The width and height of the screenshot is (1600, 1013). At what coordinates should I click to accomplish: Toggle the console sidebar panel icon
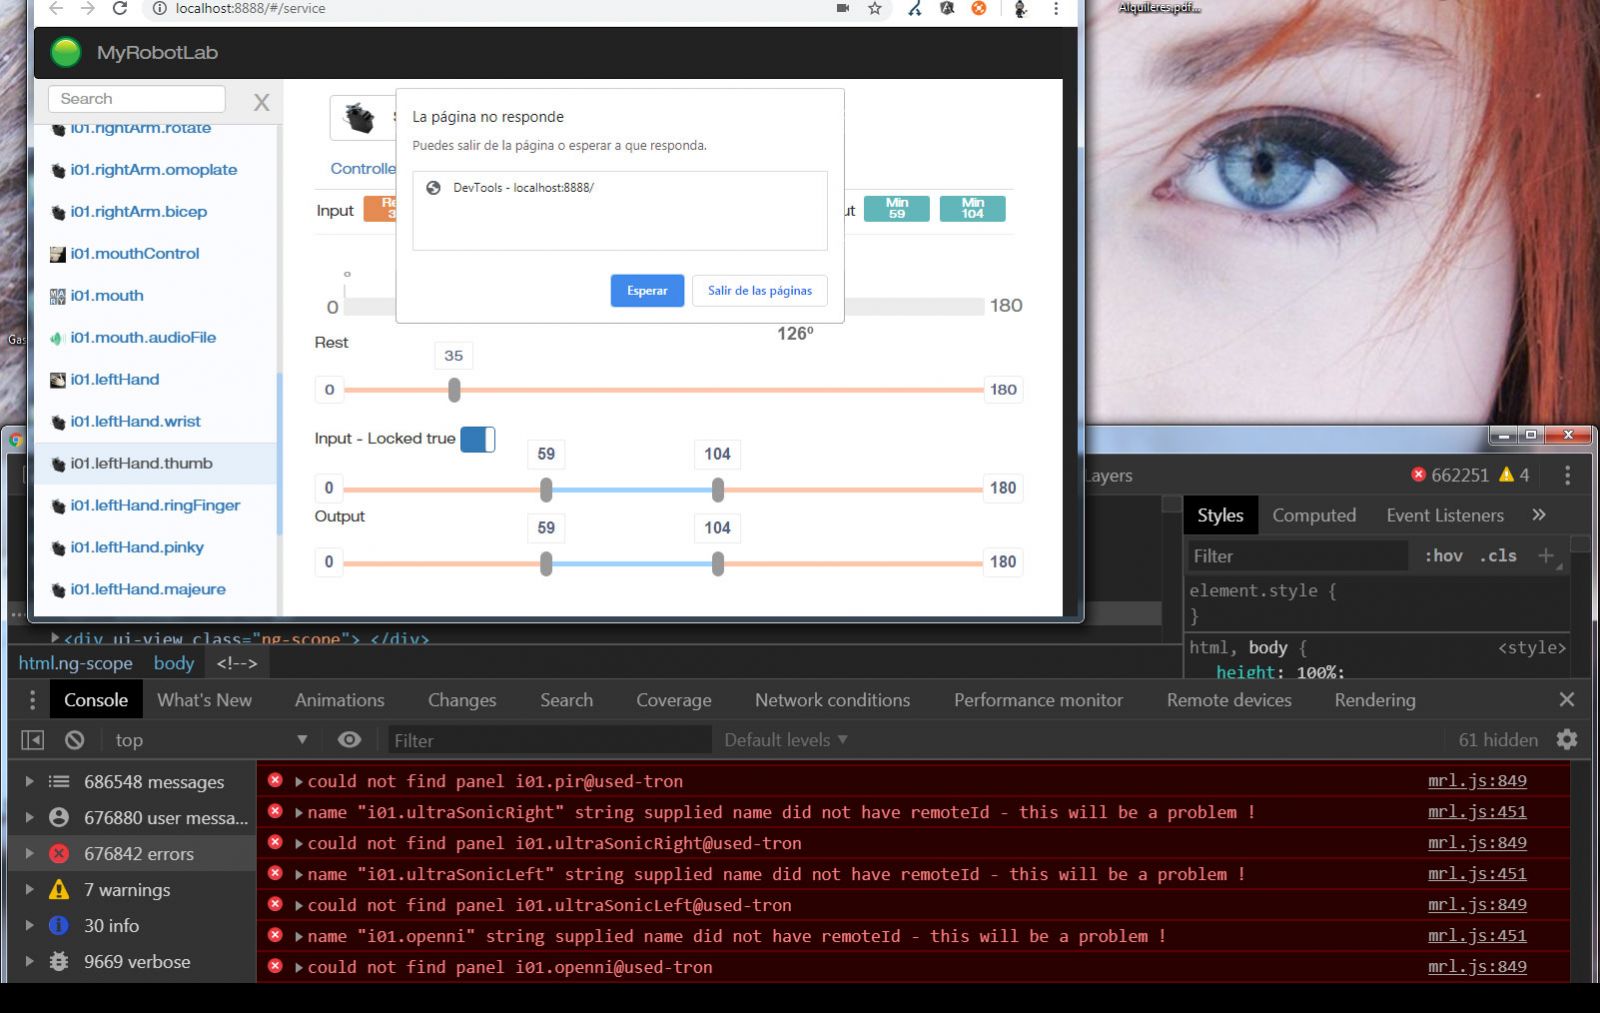pyautogui.click(x=33, y=740)
